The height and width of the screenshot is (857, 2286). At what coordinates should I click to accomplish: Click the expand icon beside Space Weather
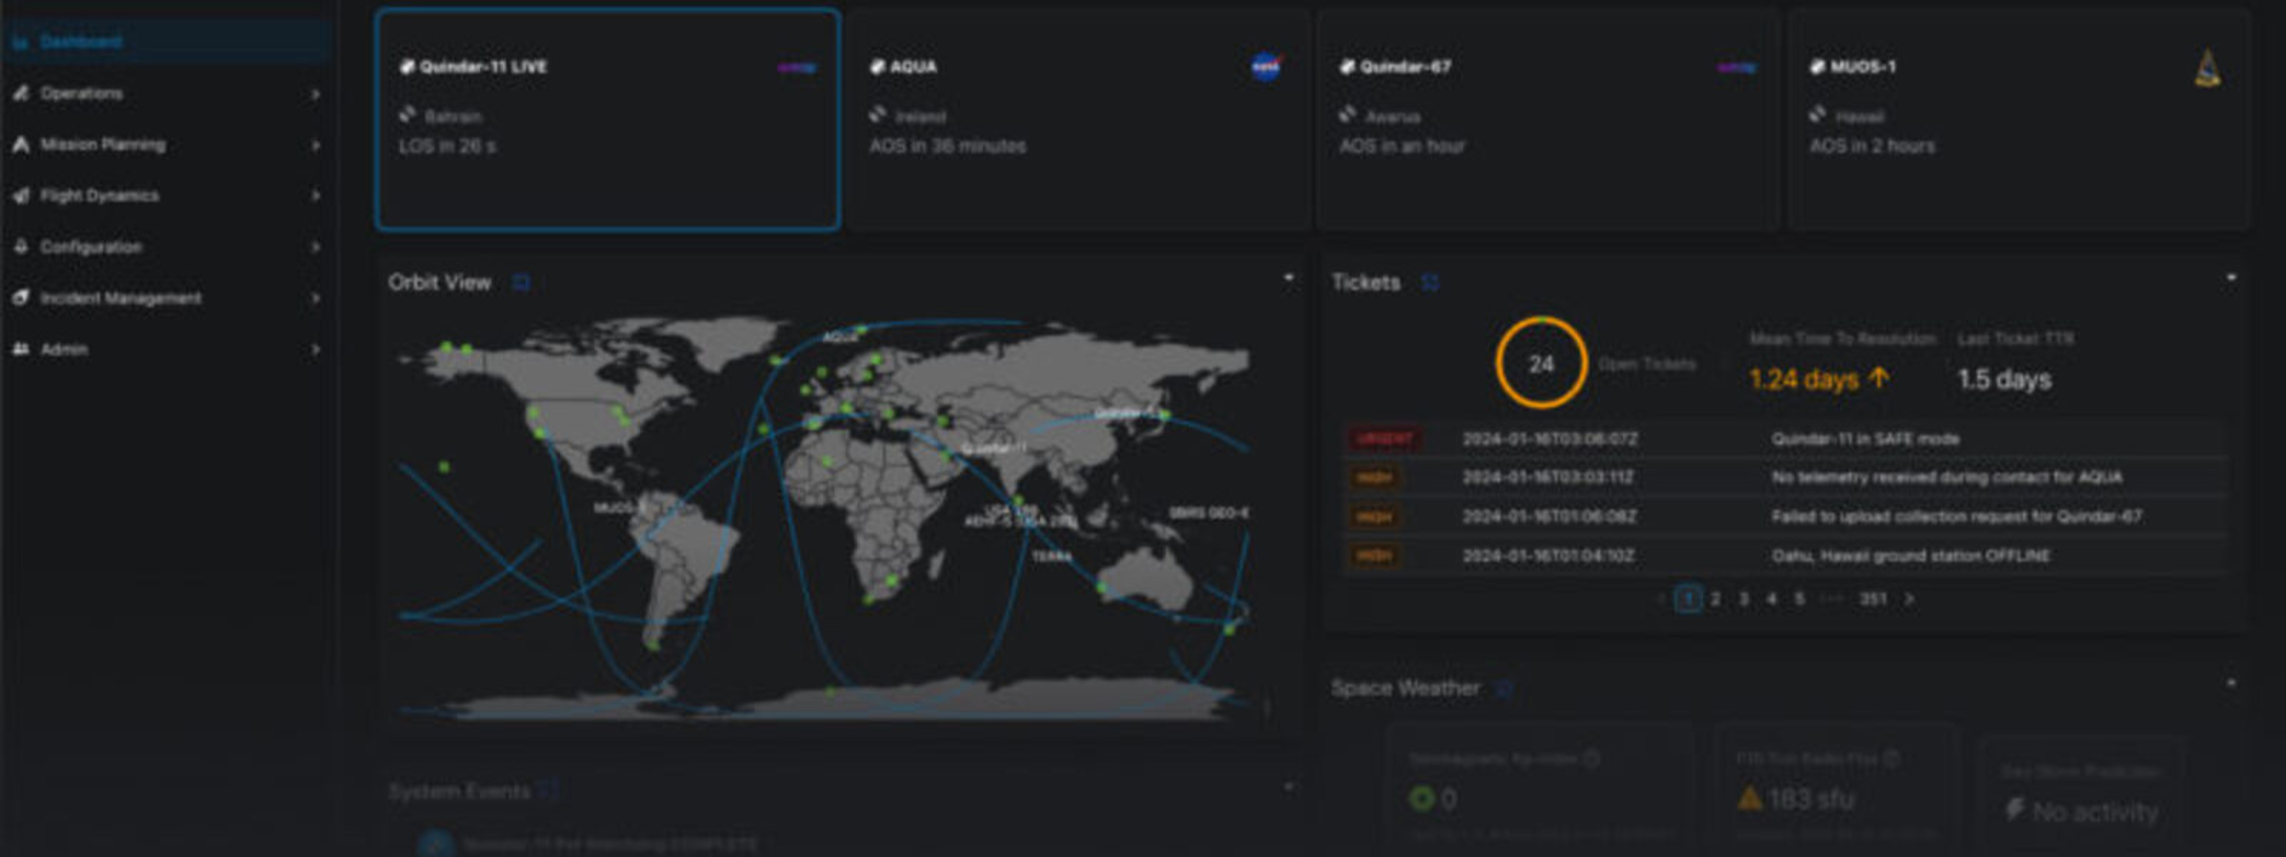tap(1504, 688)
